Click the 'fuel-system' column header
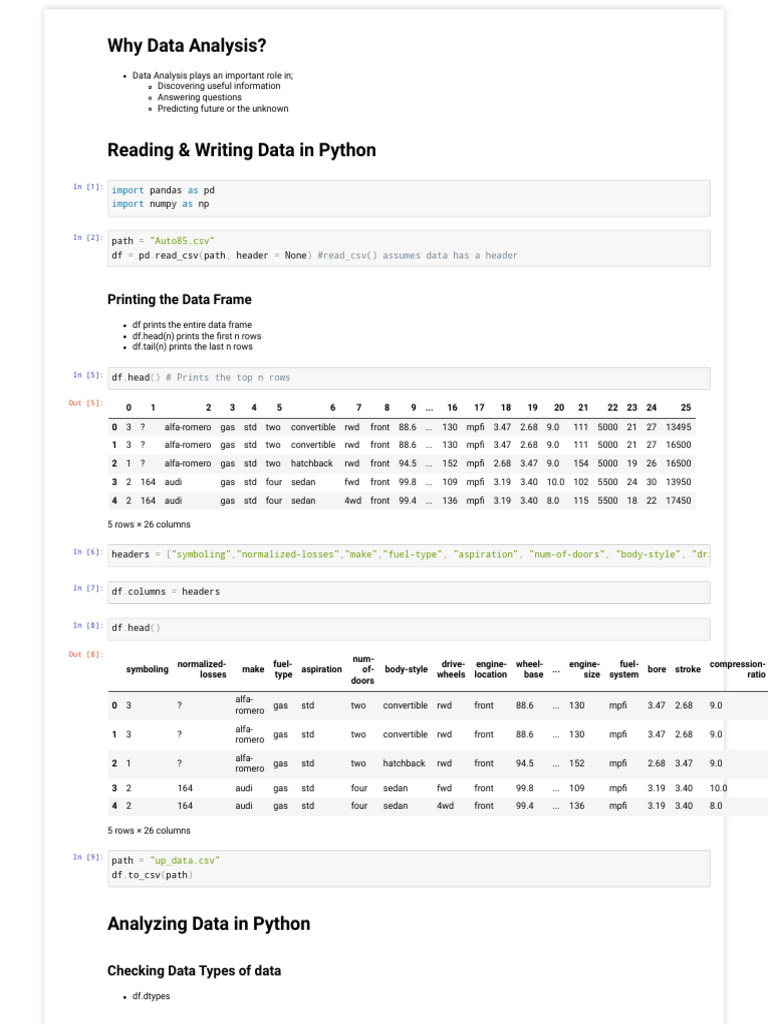The image size is (768, 1024). (624, 669)
